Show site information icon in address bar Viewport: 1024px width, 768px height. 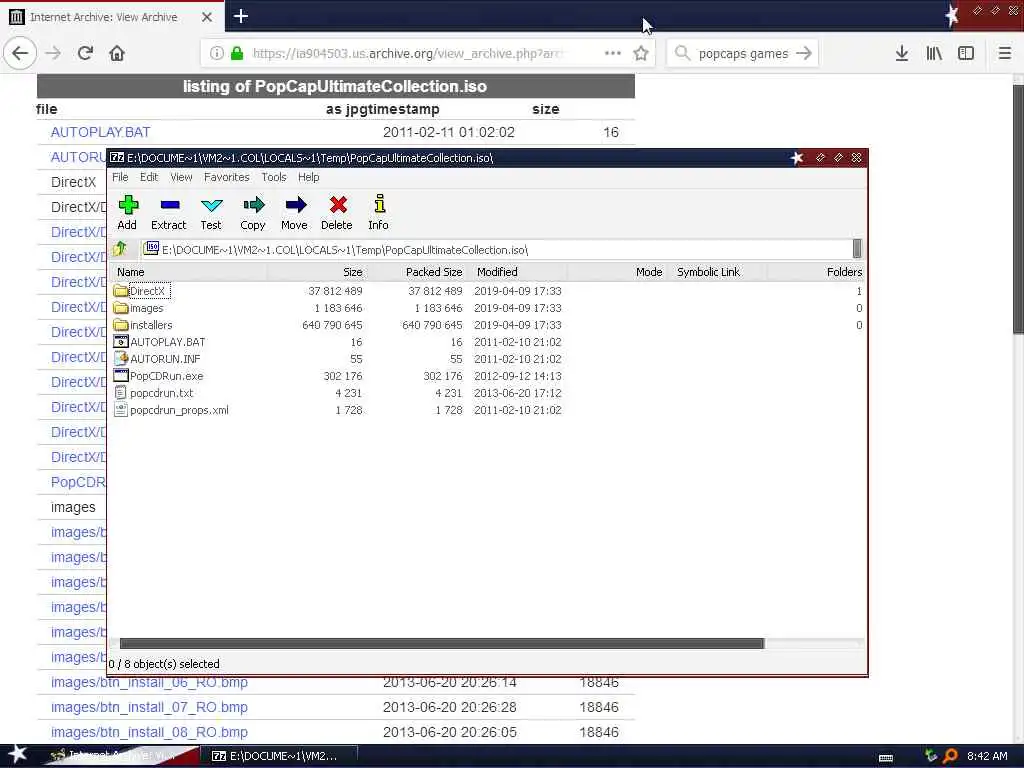click(x=217, y=54)
